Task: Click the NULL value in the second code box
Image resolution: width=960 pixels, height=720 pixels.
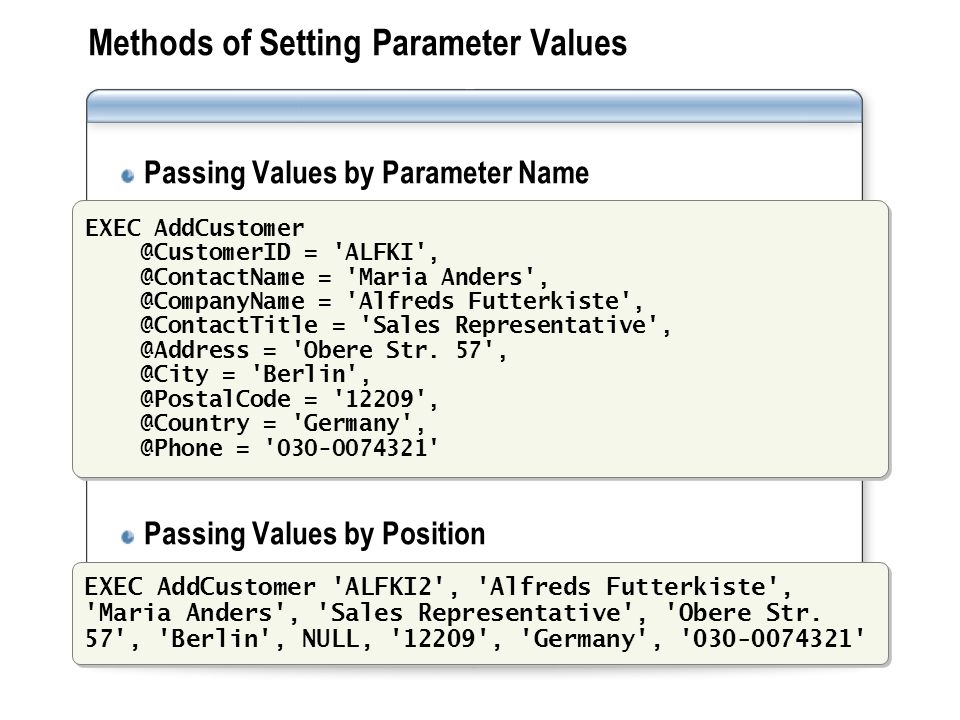Action: pyautogui.click(x=329, y=639)
